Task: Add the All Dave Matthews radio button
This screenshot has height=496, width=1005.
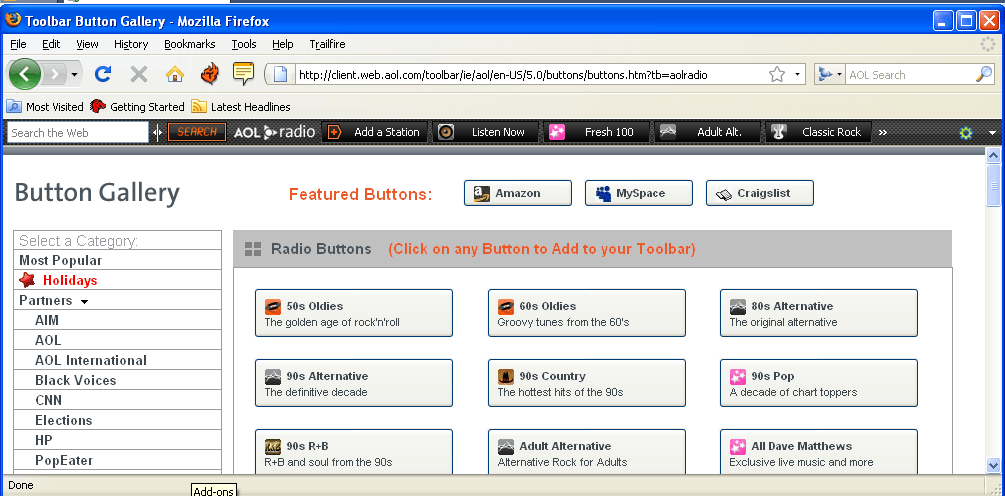Action: click(x=818, y=451)
